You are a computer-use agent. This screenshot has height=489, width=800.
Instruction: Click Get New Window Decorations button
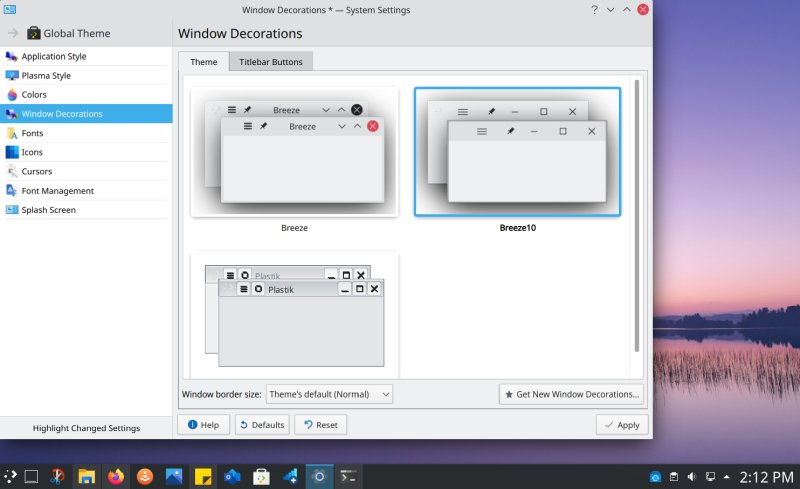click(x=571, y=394)
